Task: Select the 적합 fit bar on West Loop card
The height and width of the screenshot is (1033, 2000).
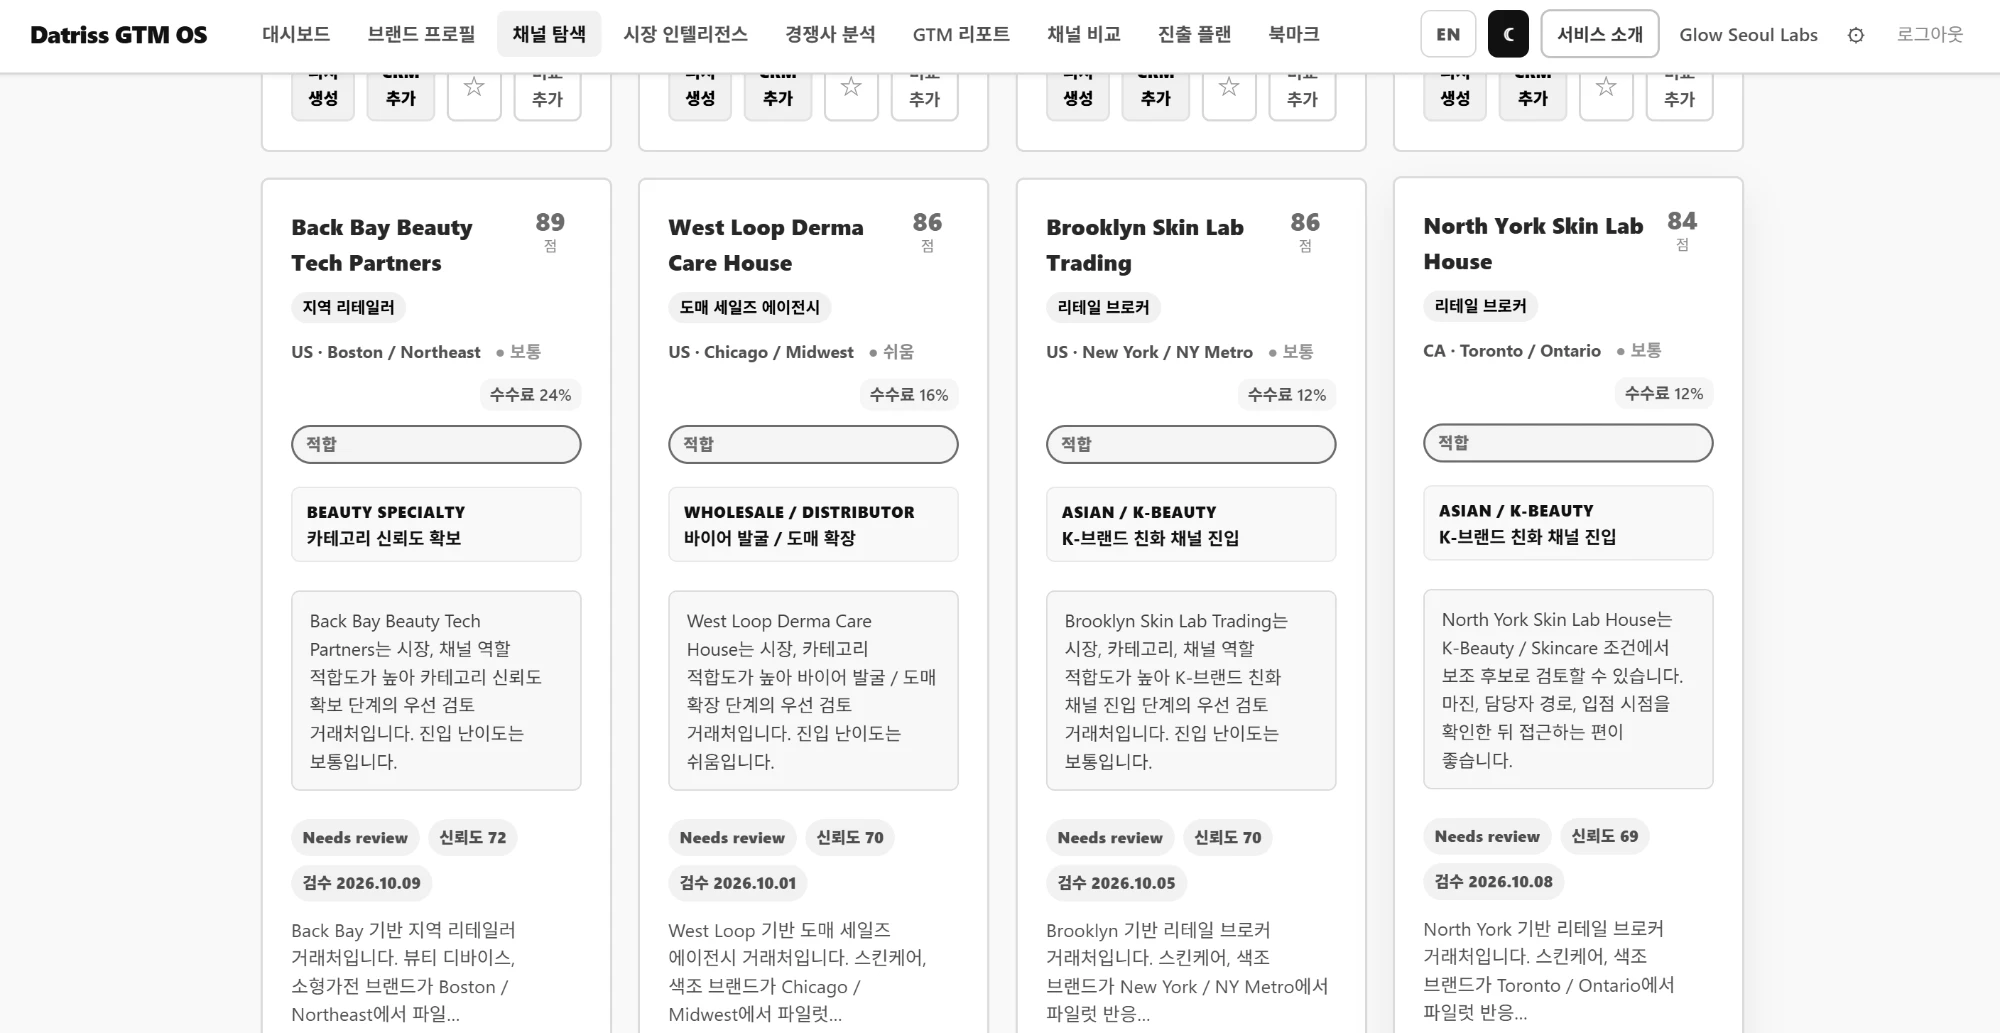Action: point(813,444)
